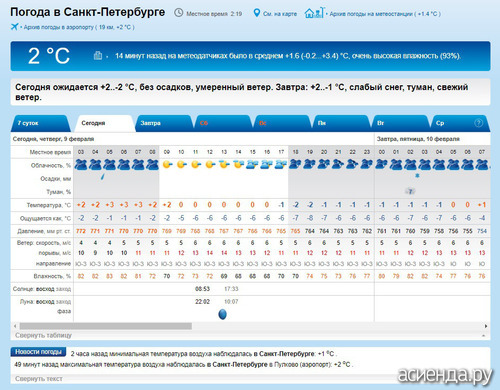Click the moonrise time 22:02
Screen dimensions: 500x390
click(x=202, y=302)
